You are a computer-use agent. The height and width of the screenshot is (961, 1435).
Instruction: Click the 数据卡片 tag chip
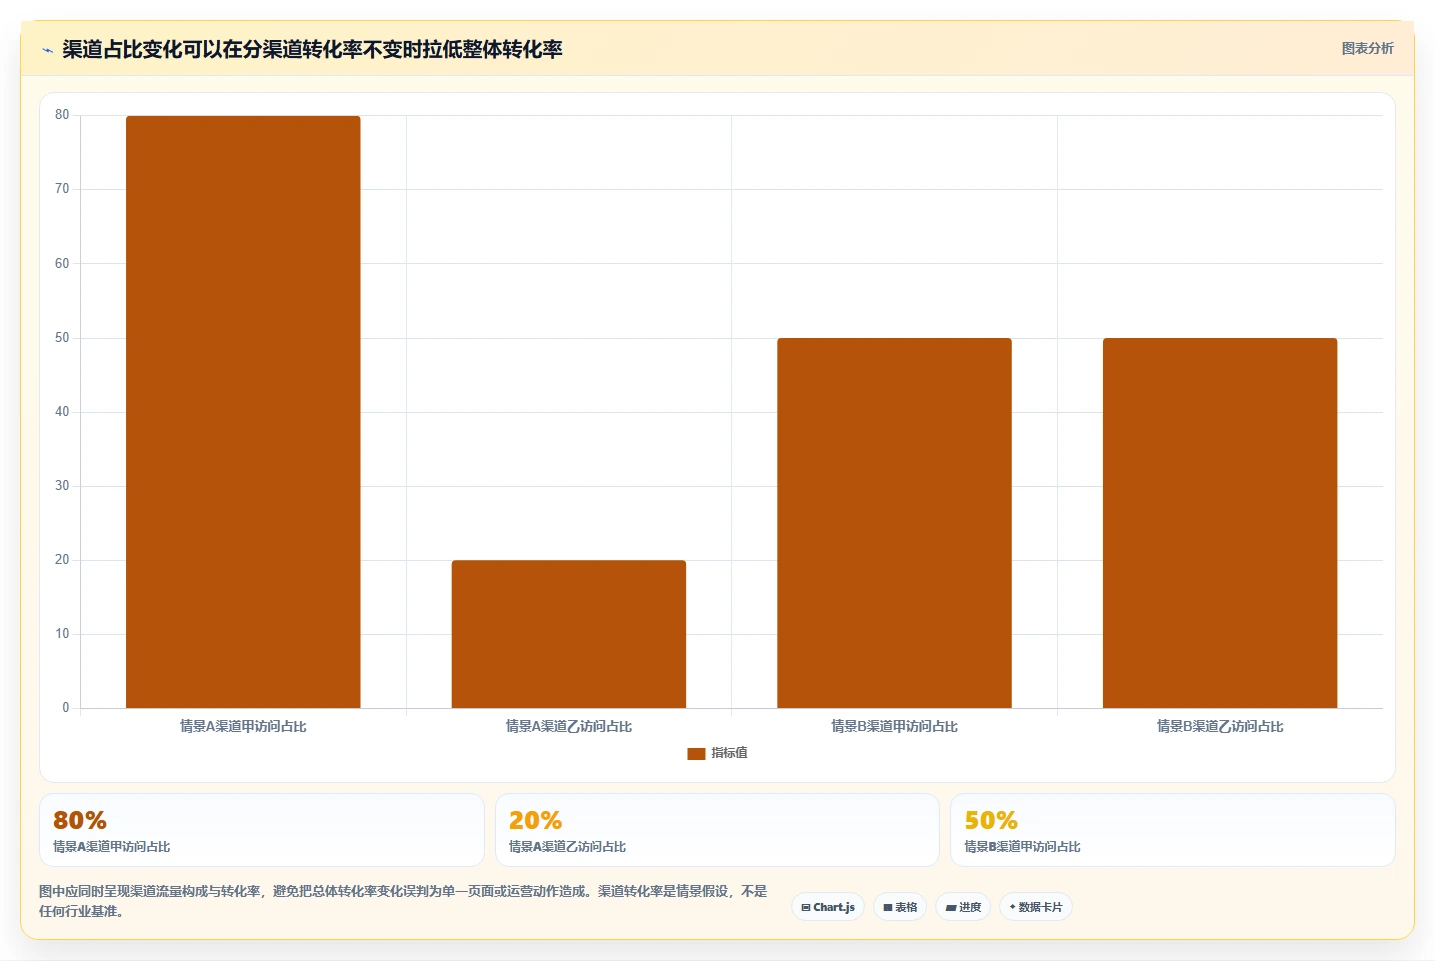(x=1036, y=907)
